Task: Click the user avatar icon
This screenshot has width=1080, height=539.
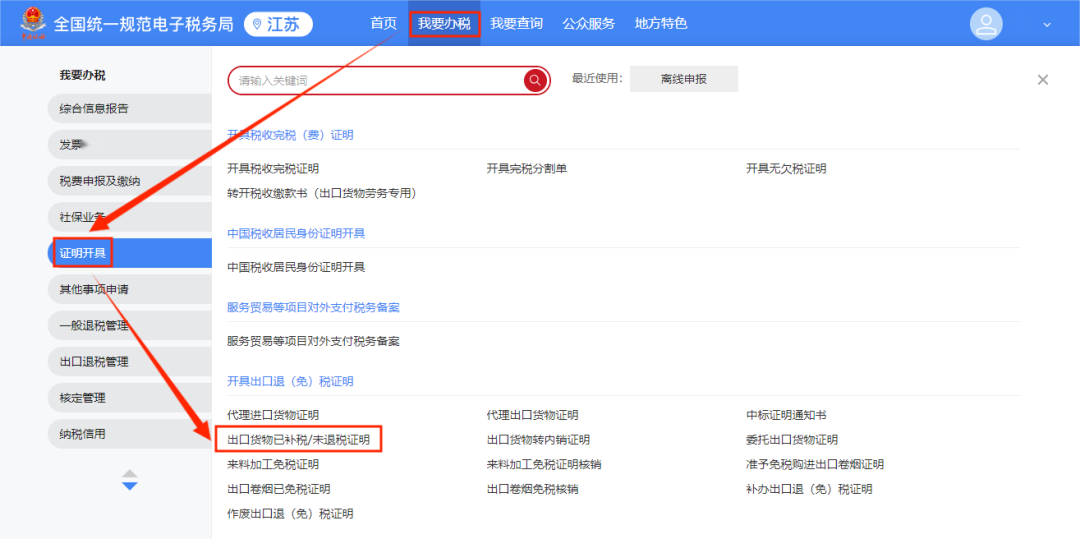Action: [x=986, y=24]
